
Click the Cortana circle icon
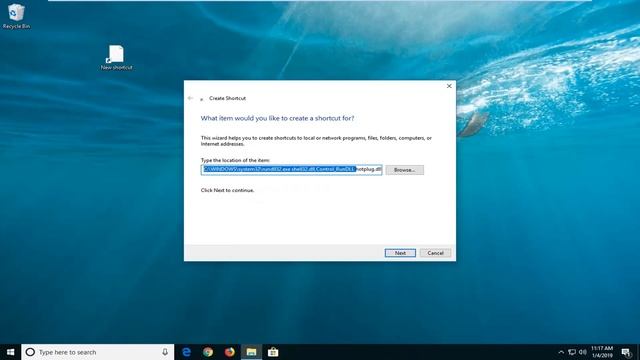click(x=30, y=352)
